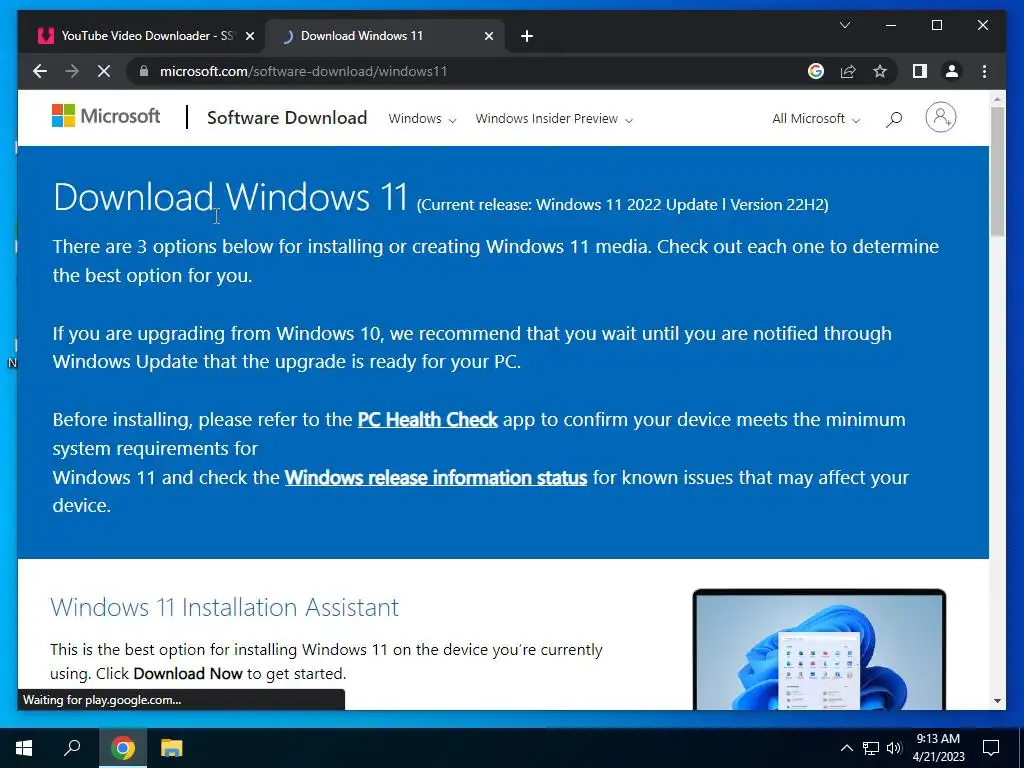Click the scroll up arrow

pyautogui.click(x=997, y=99)
